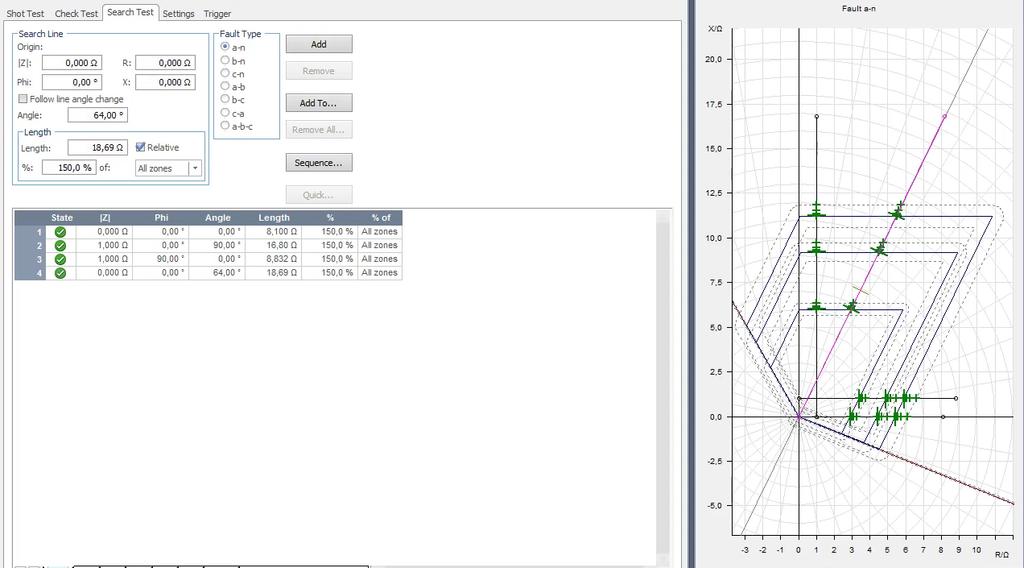The height and width of the screenshot is (568, 1024).
Task: Click the Fault a-n diagram title
Action: pyautogui.click(x=859, y=8)
